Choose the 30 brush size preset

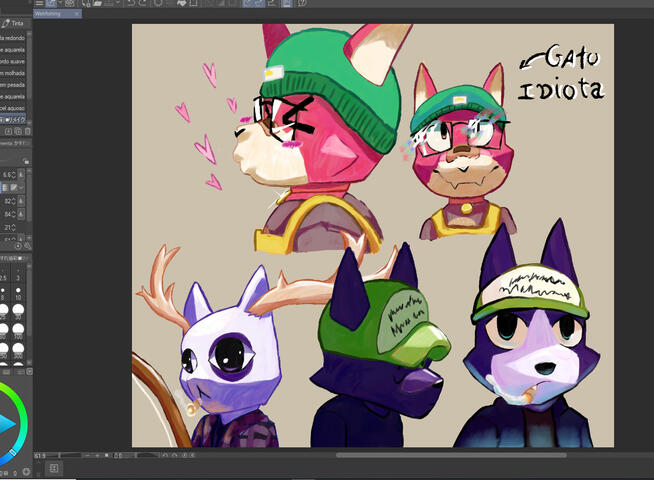pos(18,312)
